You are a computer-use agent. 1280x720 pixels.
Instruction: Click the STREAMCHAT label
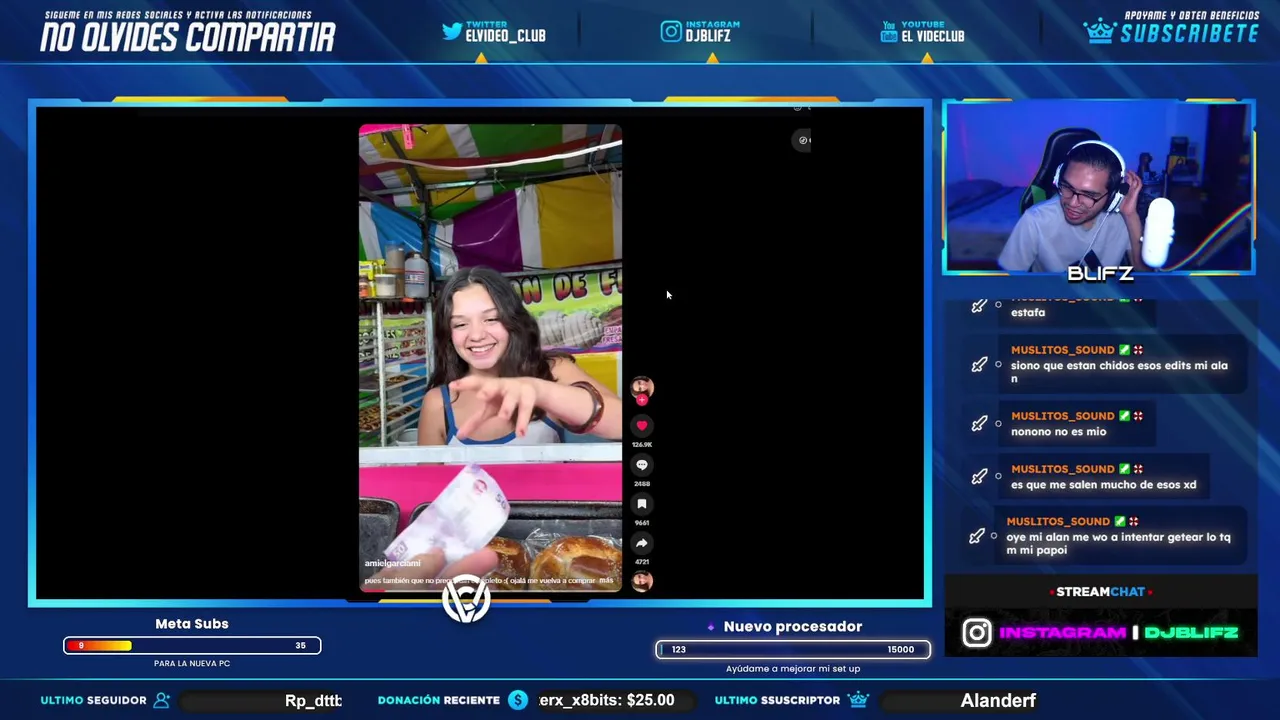point(1100,592)
